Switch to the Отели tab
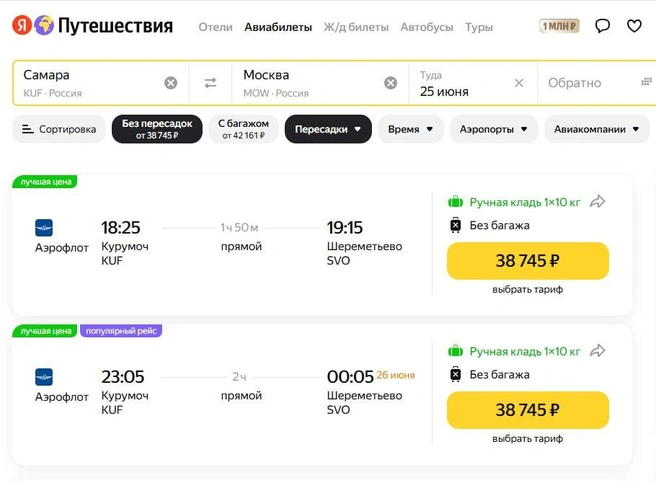656x483 pixels. click(x=215, y=27)
